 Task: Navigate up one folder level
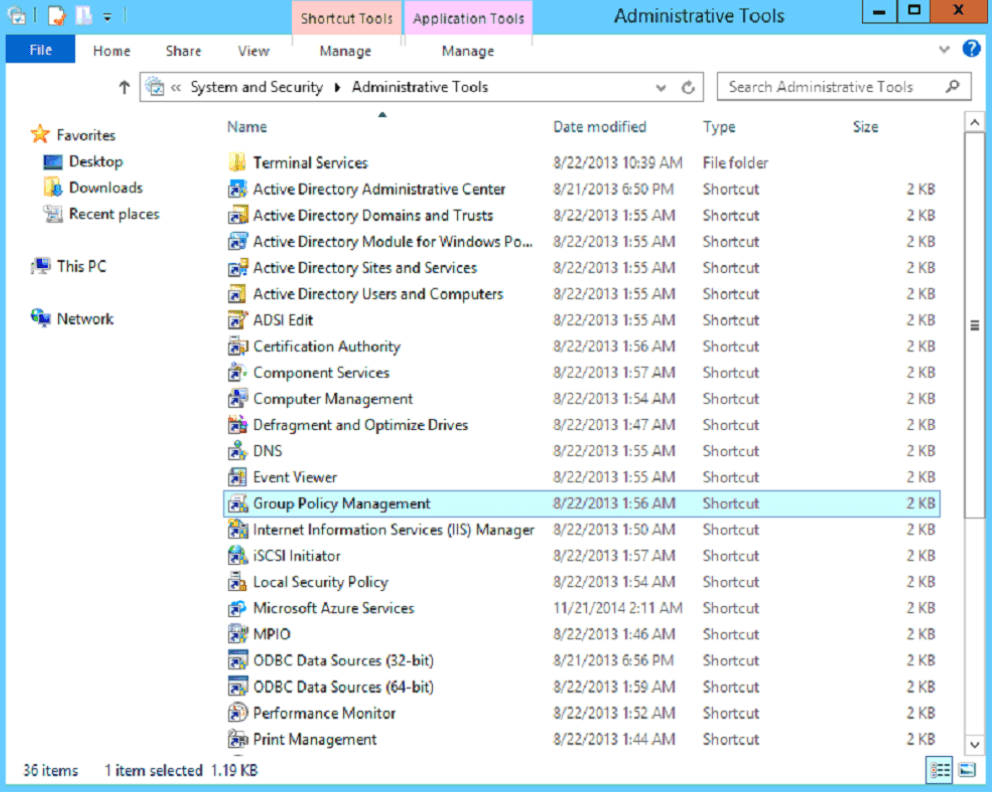point(124,88)
